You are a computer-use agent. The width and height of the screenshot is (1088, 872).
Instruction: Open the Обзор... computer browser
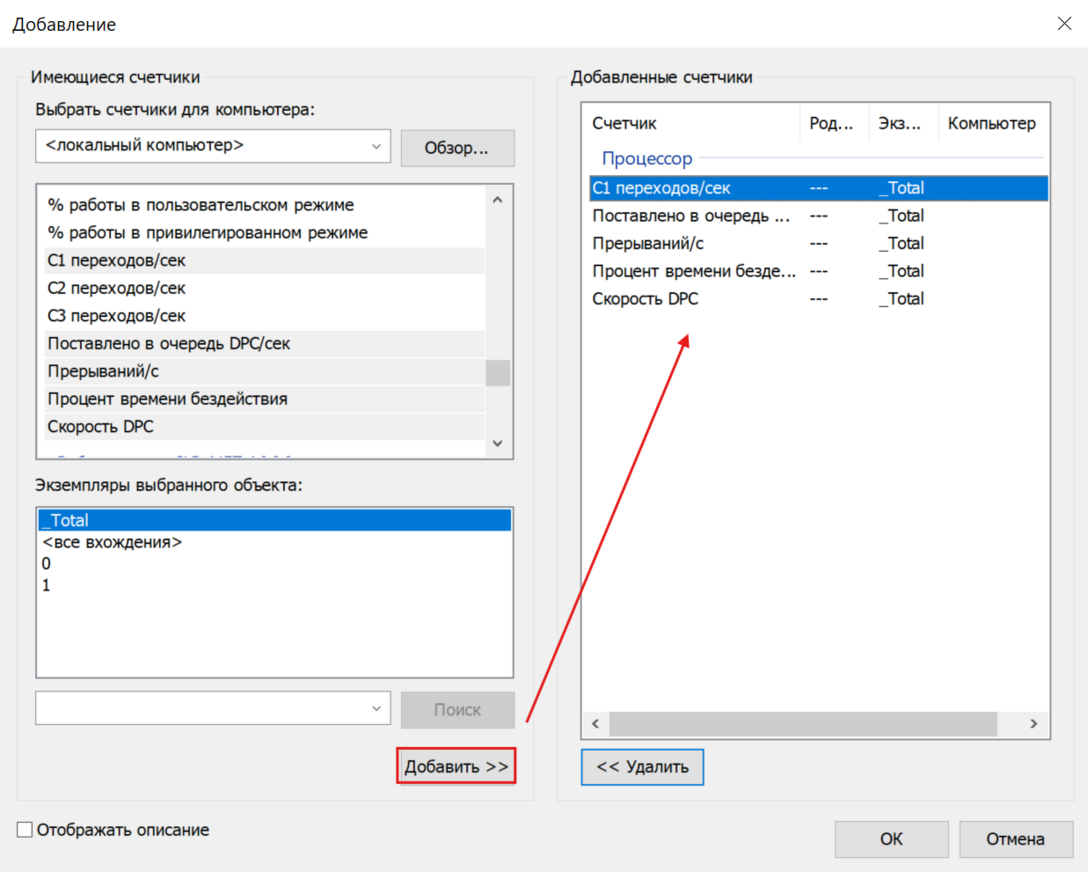[x=457, y=148]
